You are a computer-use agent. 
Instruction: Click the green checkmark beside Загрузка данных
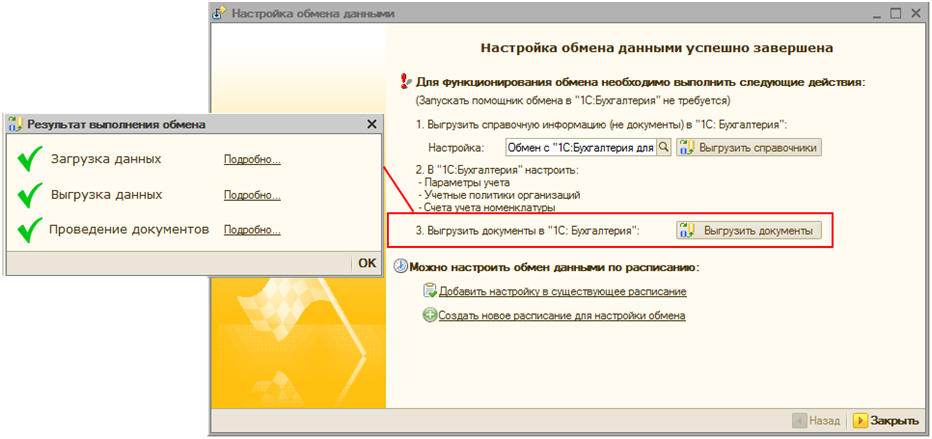(32, 159)
